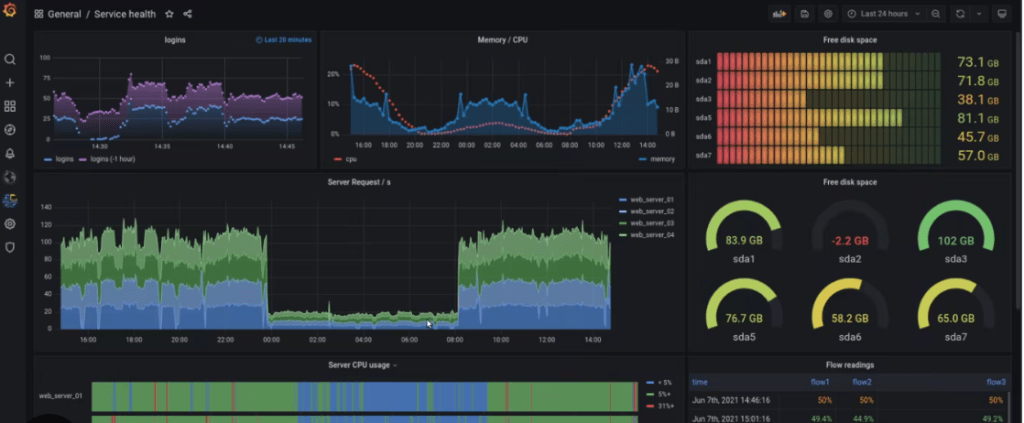Open the Alerting bell icon
1024x423 pixels.
[10, 154]
